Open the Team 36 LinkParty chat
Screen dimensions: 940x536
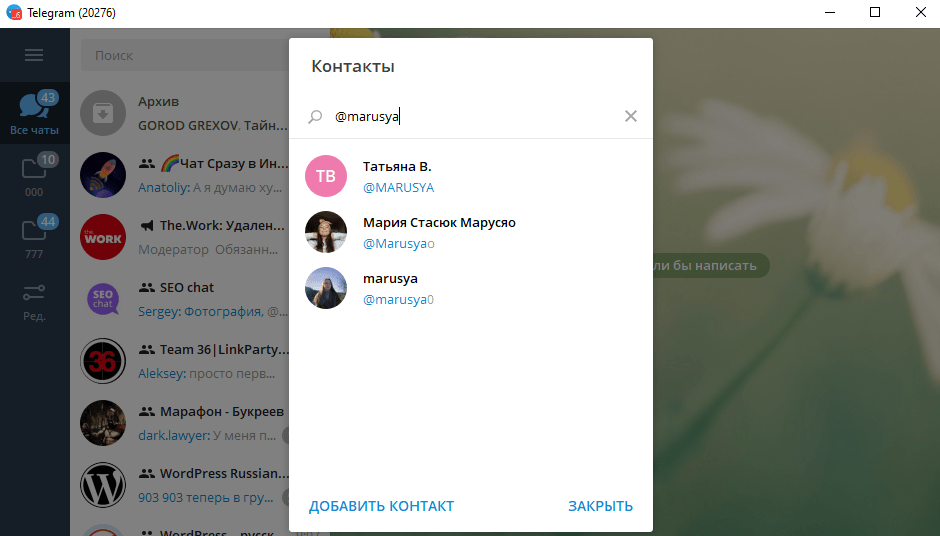tap(180, 361)
